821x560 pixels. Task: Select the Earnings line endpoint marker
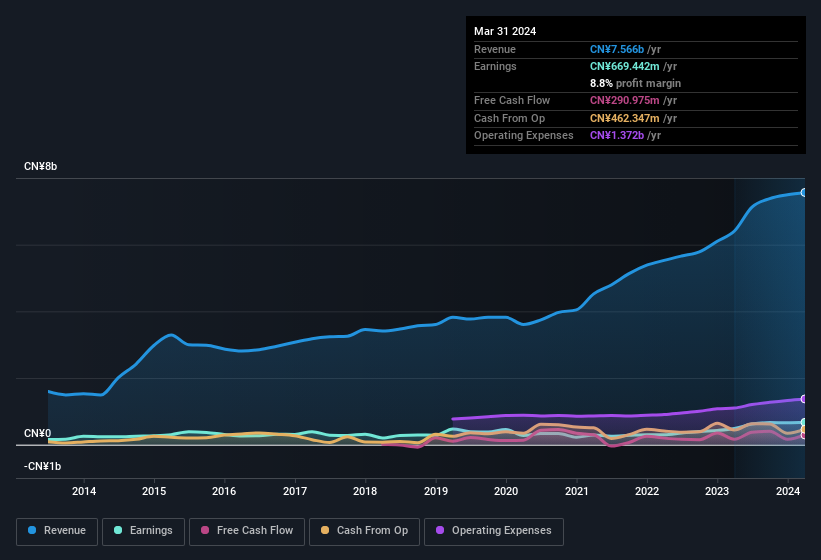(803, 422)
